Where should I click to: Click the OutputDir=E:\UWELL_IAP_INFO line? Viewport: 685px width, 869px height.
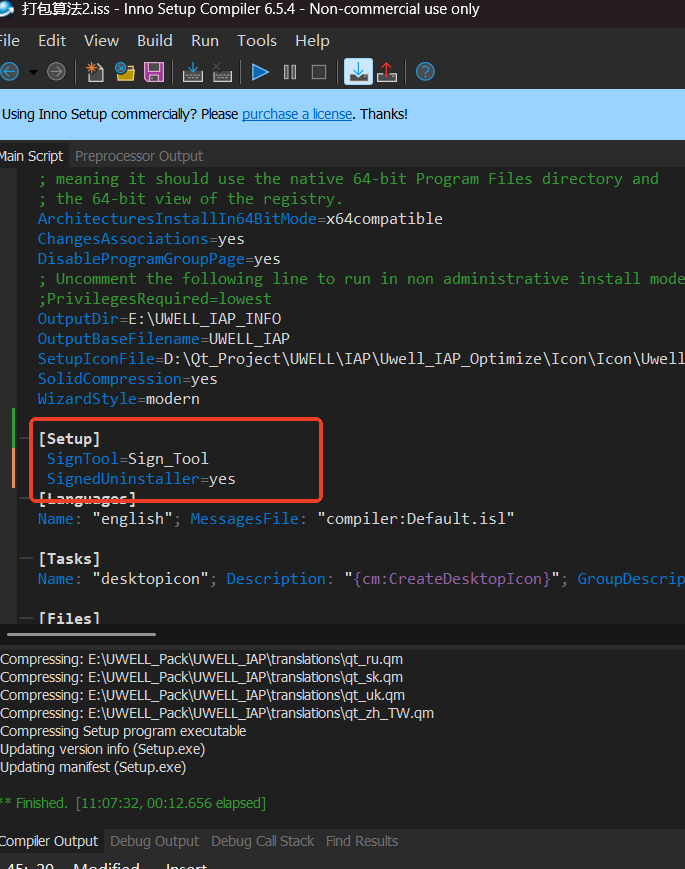(x=160, y=319)
